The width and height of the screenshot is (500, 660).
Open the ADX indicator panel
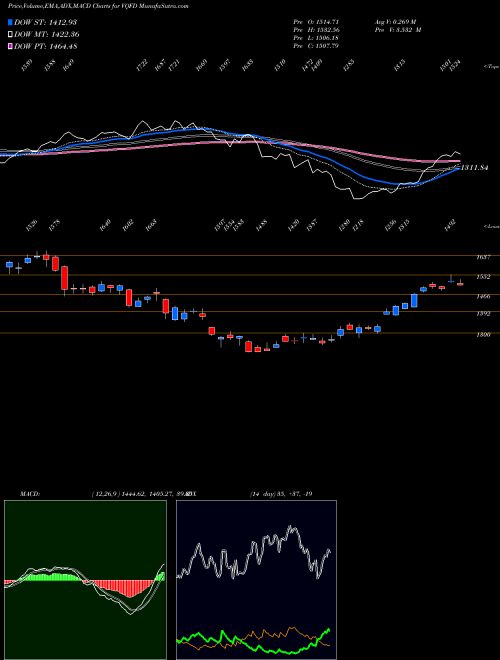(256, 580)
